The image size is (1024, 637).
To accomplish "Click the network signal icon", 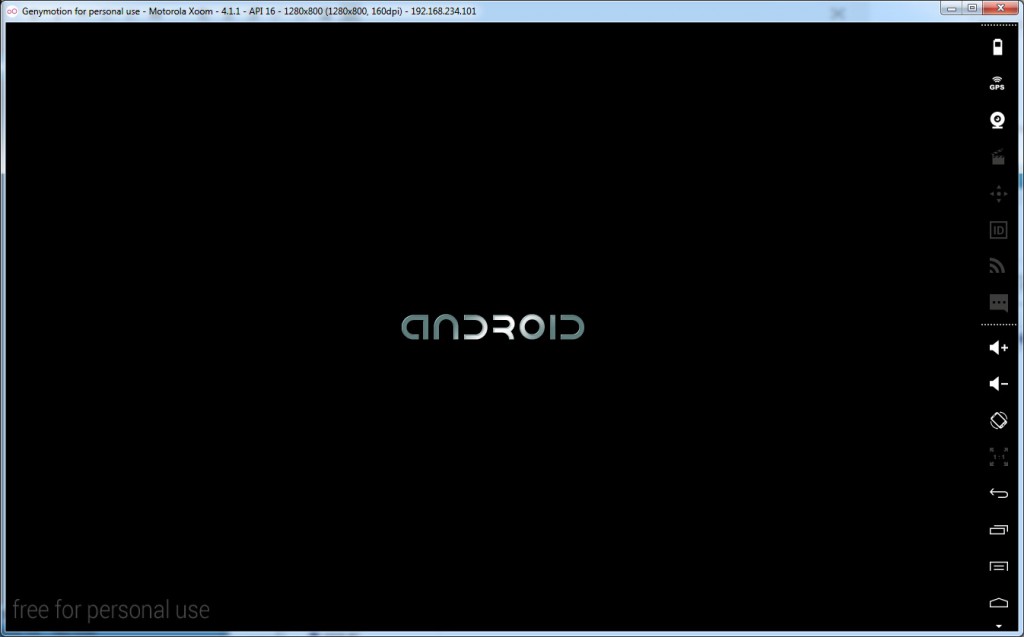I will (x=997, y=266).
